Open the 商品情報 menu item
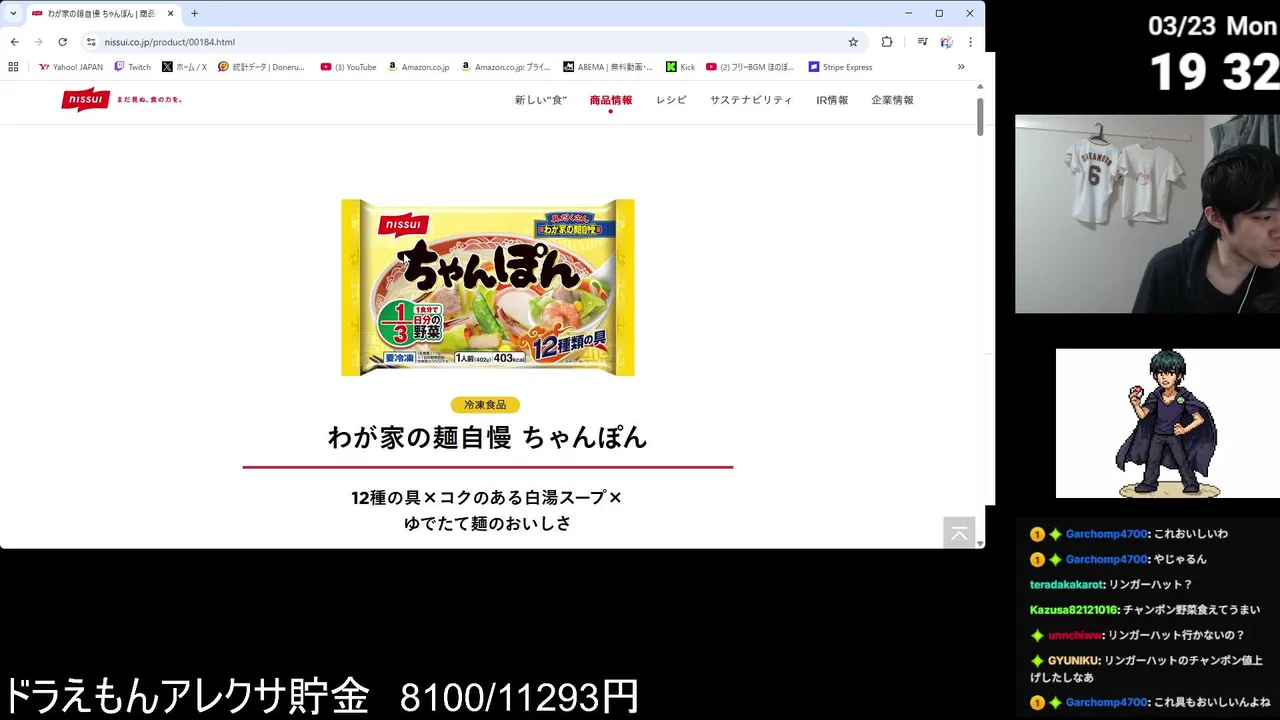The height and width of the screenshot is (720, 1280). point(611,100)
